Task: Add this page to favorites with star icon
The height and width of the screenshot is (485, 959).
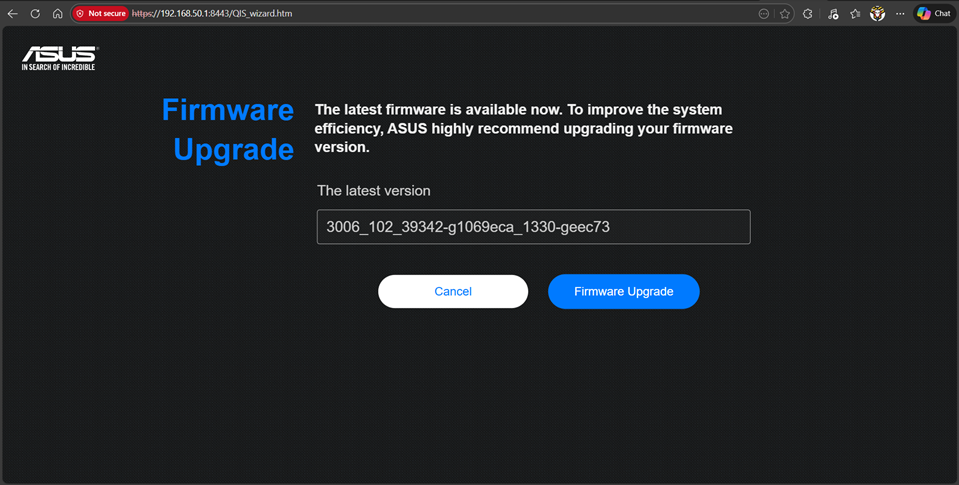Action: click(x=785, y=14)
